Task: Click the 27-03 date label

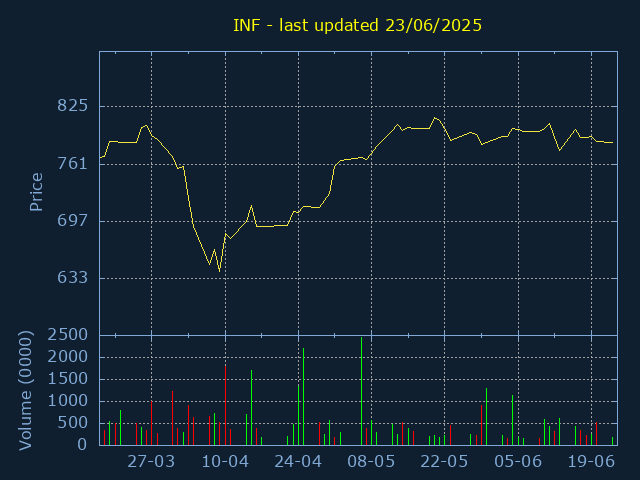Action: click(151, 462)
